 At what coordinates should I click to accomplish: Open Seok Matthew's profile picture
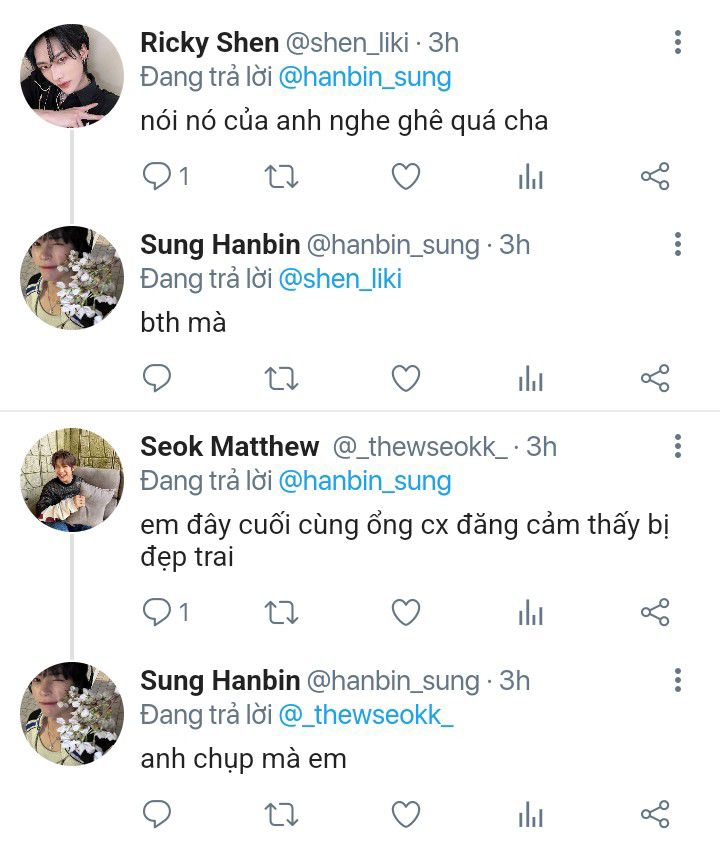coord(72,478)
